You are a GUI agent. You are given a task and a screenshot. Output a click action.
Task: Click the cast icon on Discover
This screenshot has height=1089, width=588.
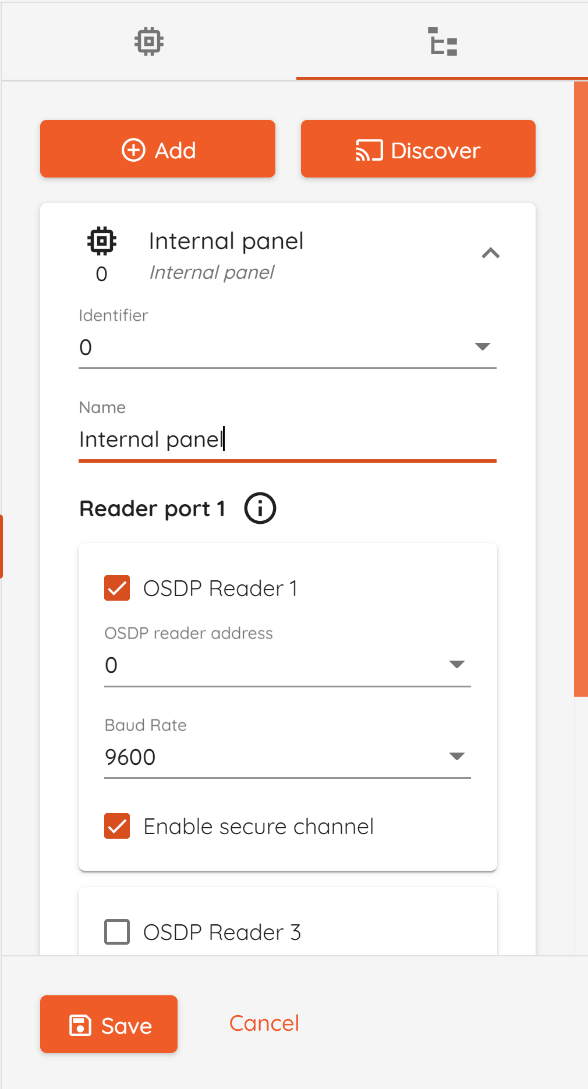369,150
